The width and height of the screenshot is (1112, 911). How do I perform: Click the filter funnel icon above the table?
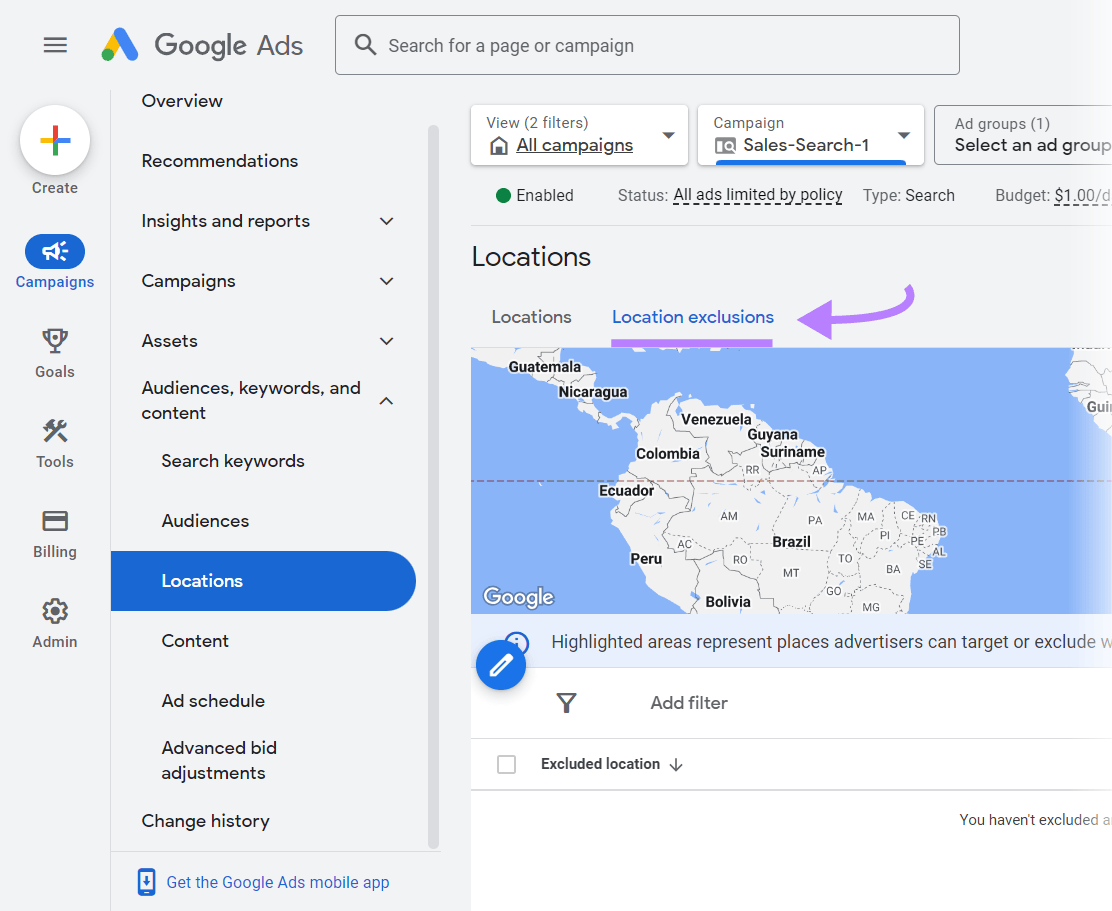[566, 703]
